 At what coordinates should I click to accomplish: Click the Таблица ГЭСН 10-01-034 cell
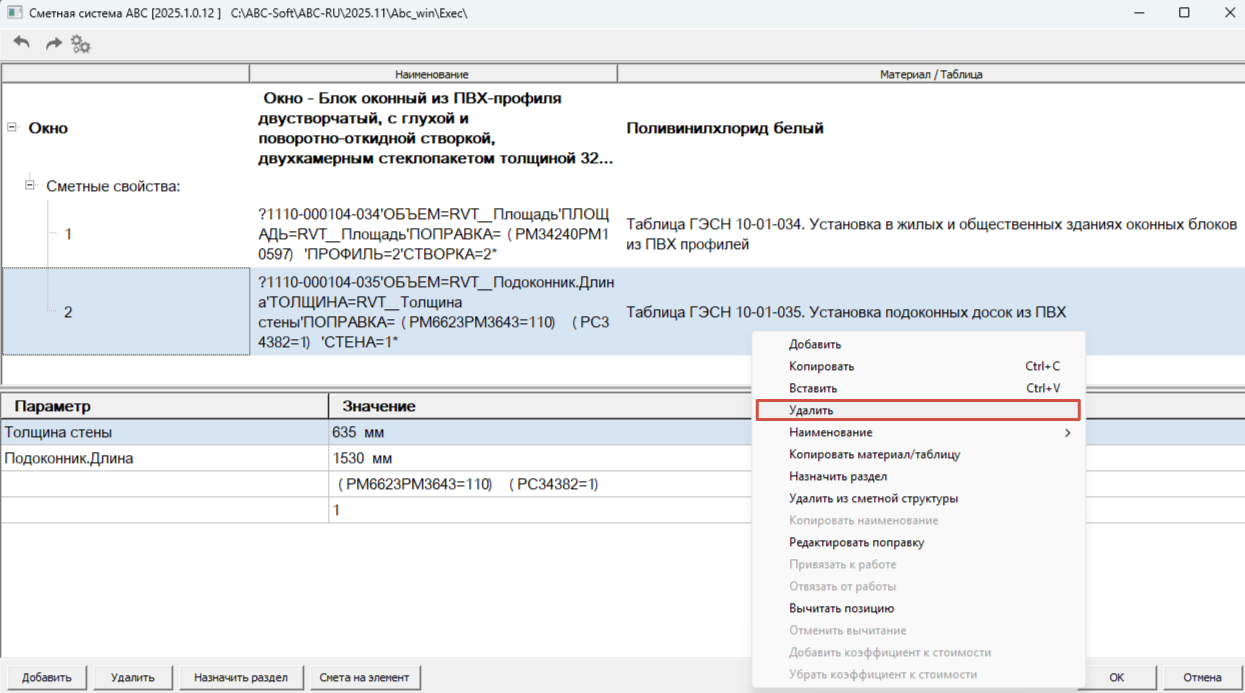(x=931, y=234)
